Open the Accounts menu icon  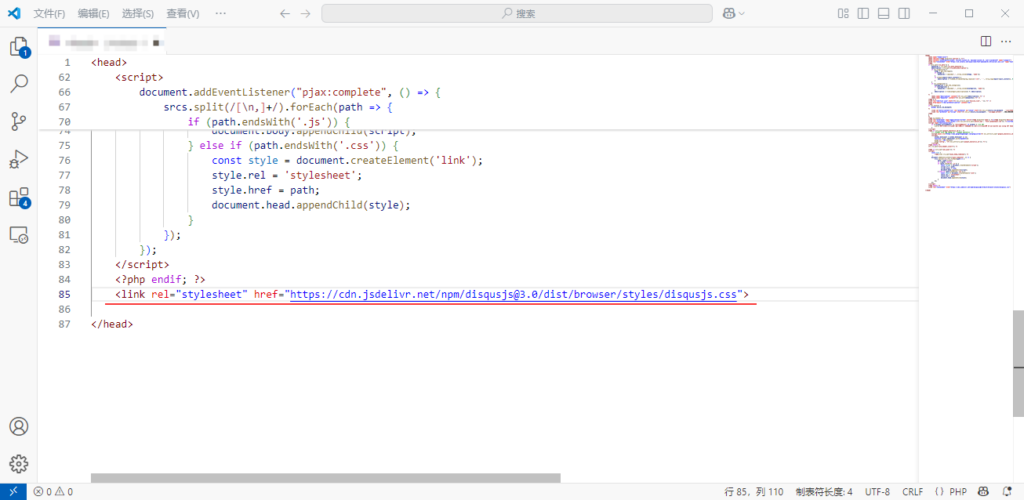(x=19, y=427)
